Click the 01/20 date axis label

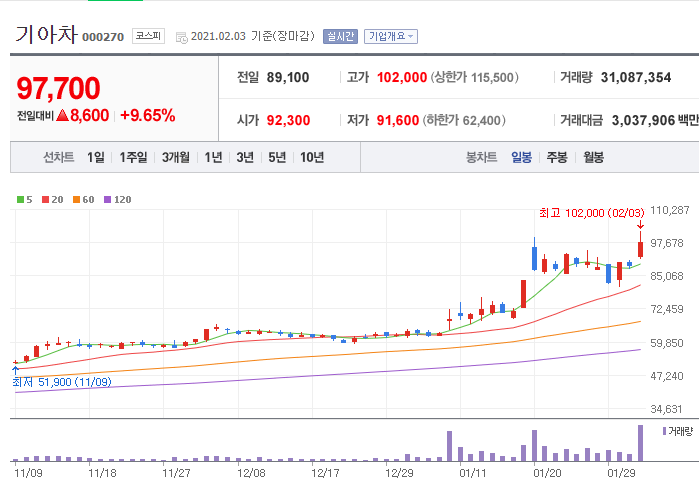click(547, 473)
